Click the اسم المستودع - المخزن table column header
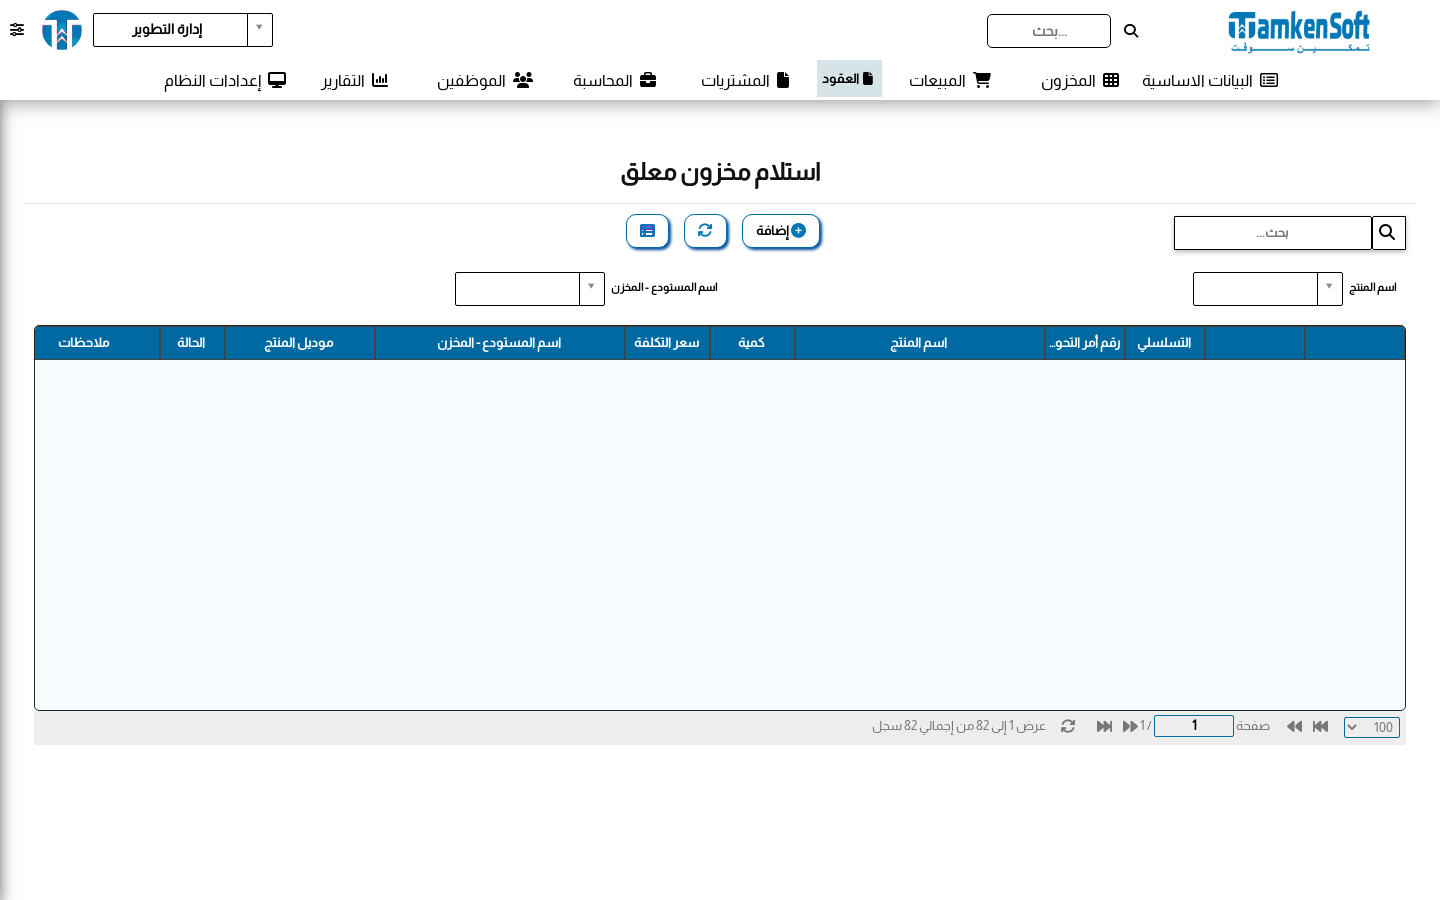The image size is (1440, 900). pyautogui.click(x=500, y=343)
